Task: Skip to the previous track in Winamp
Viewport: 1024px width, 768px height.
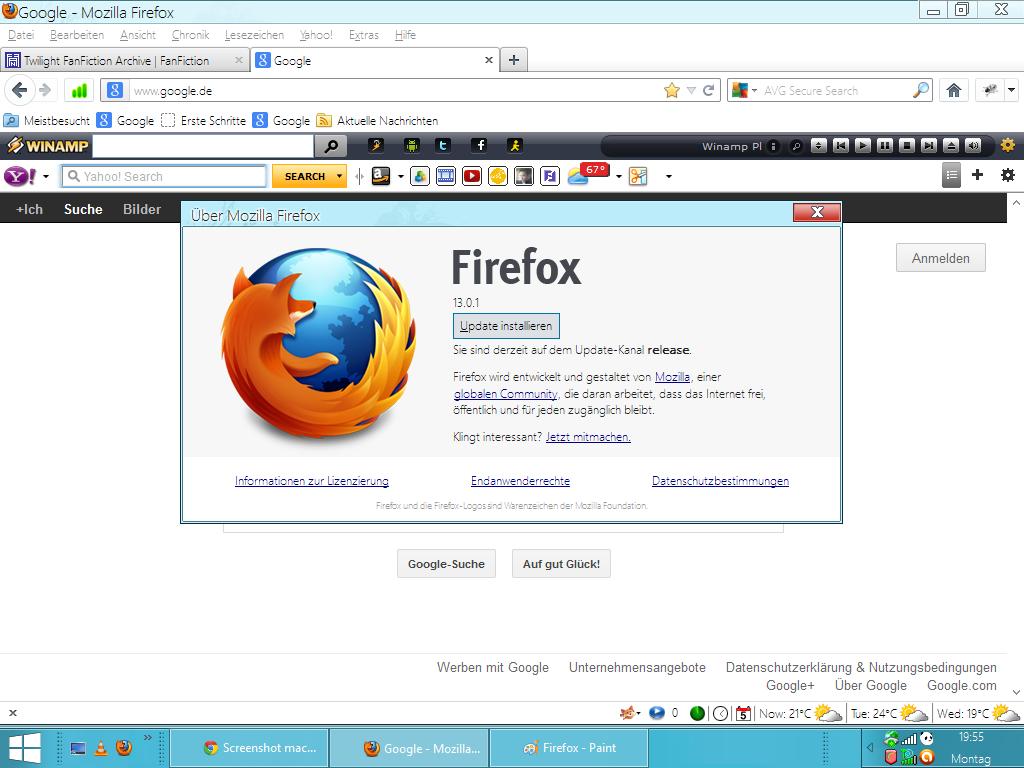Action: [x=840, y=146]
